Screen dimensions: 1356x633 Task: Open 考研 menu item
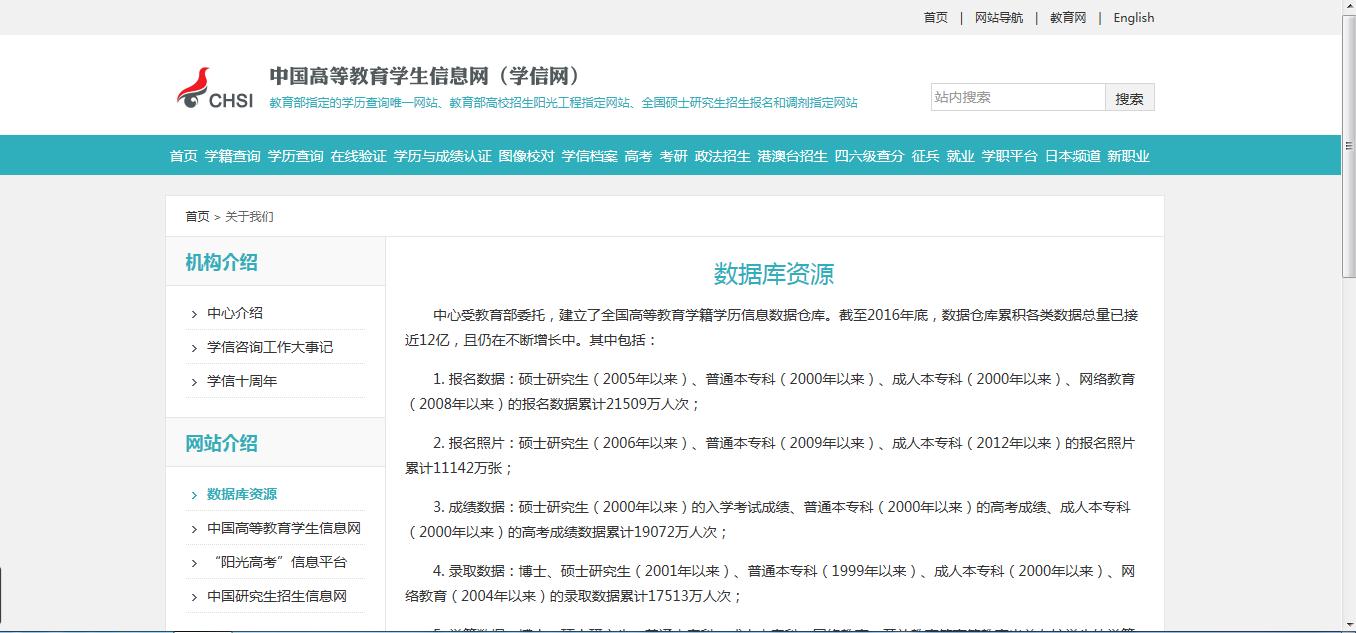click(673, 156)
